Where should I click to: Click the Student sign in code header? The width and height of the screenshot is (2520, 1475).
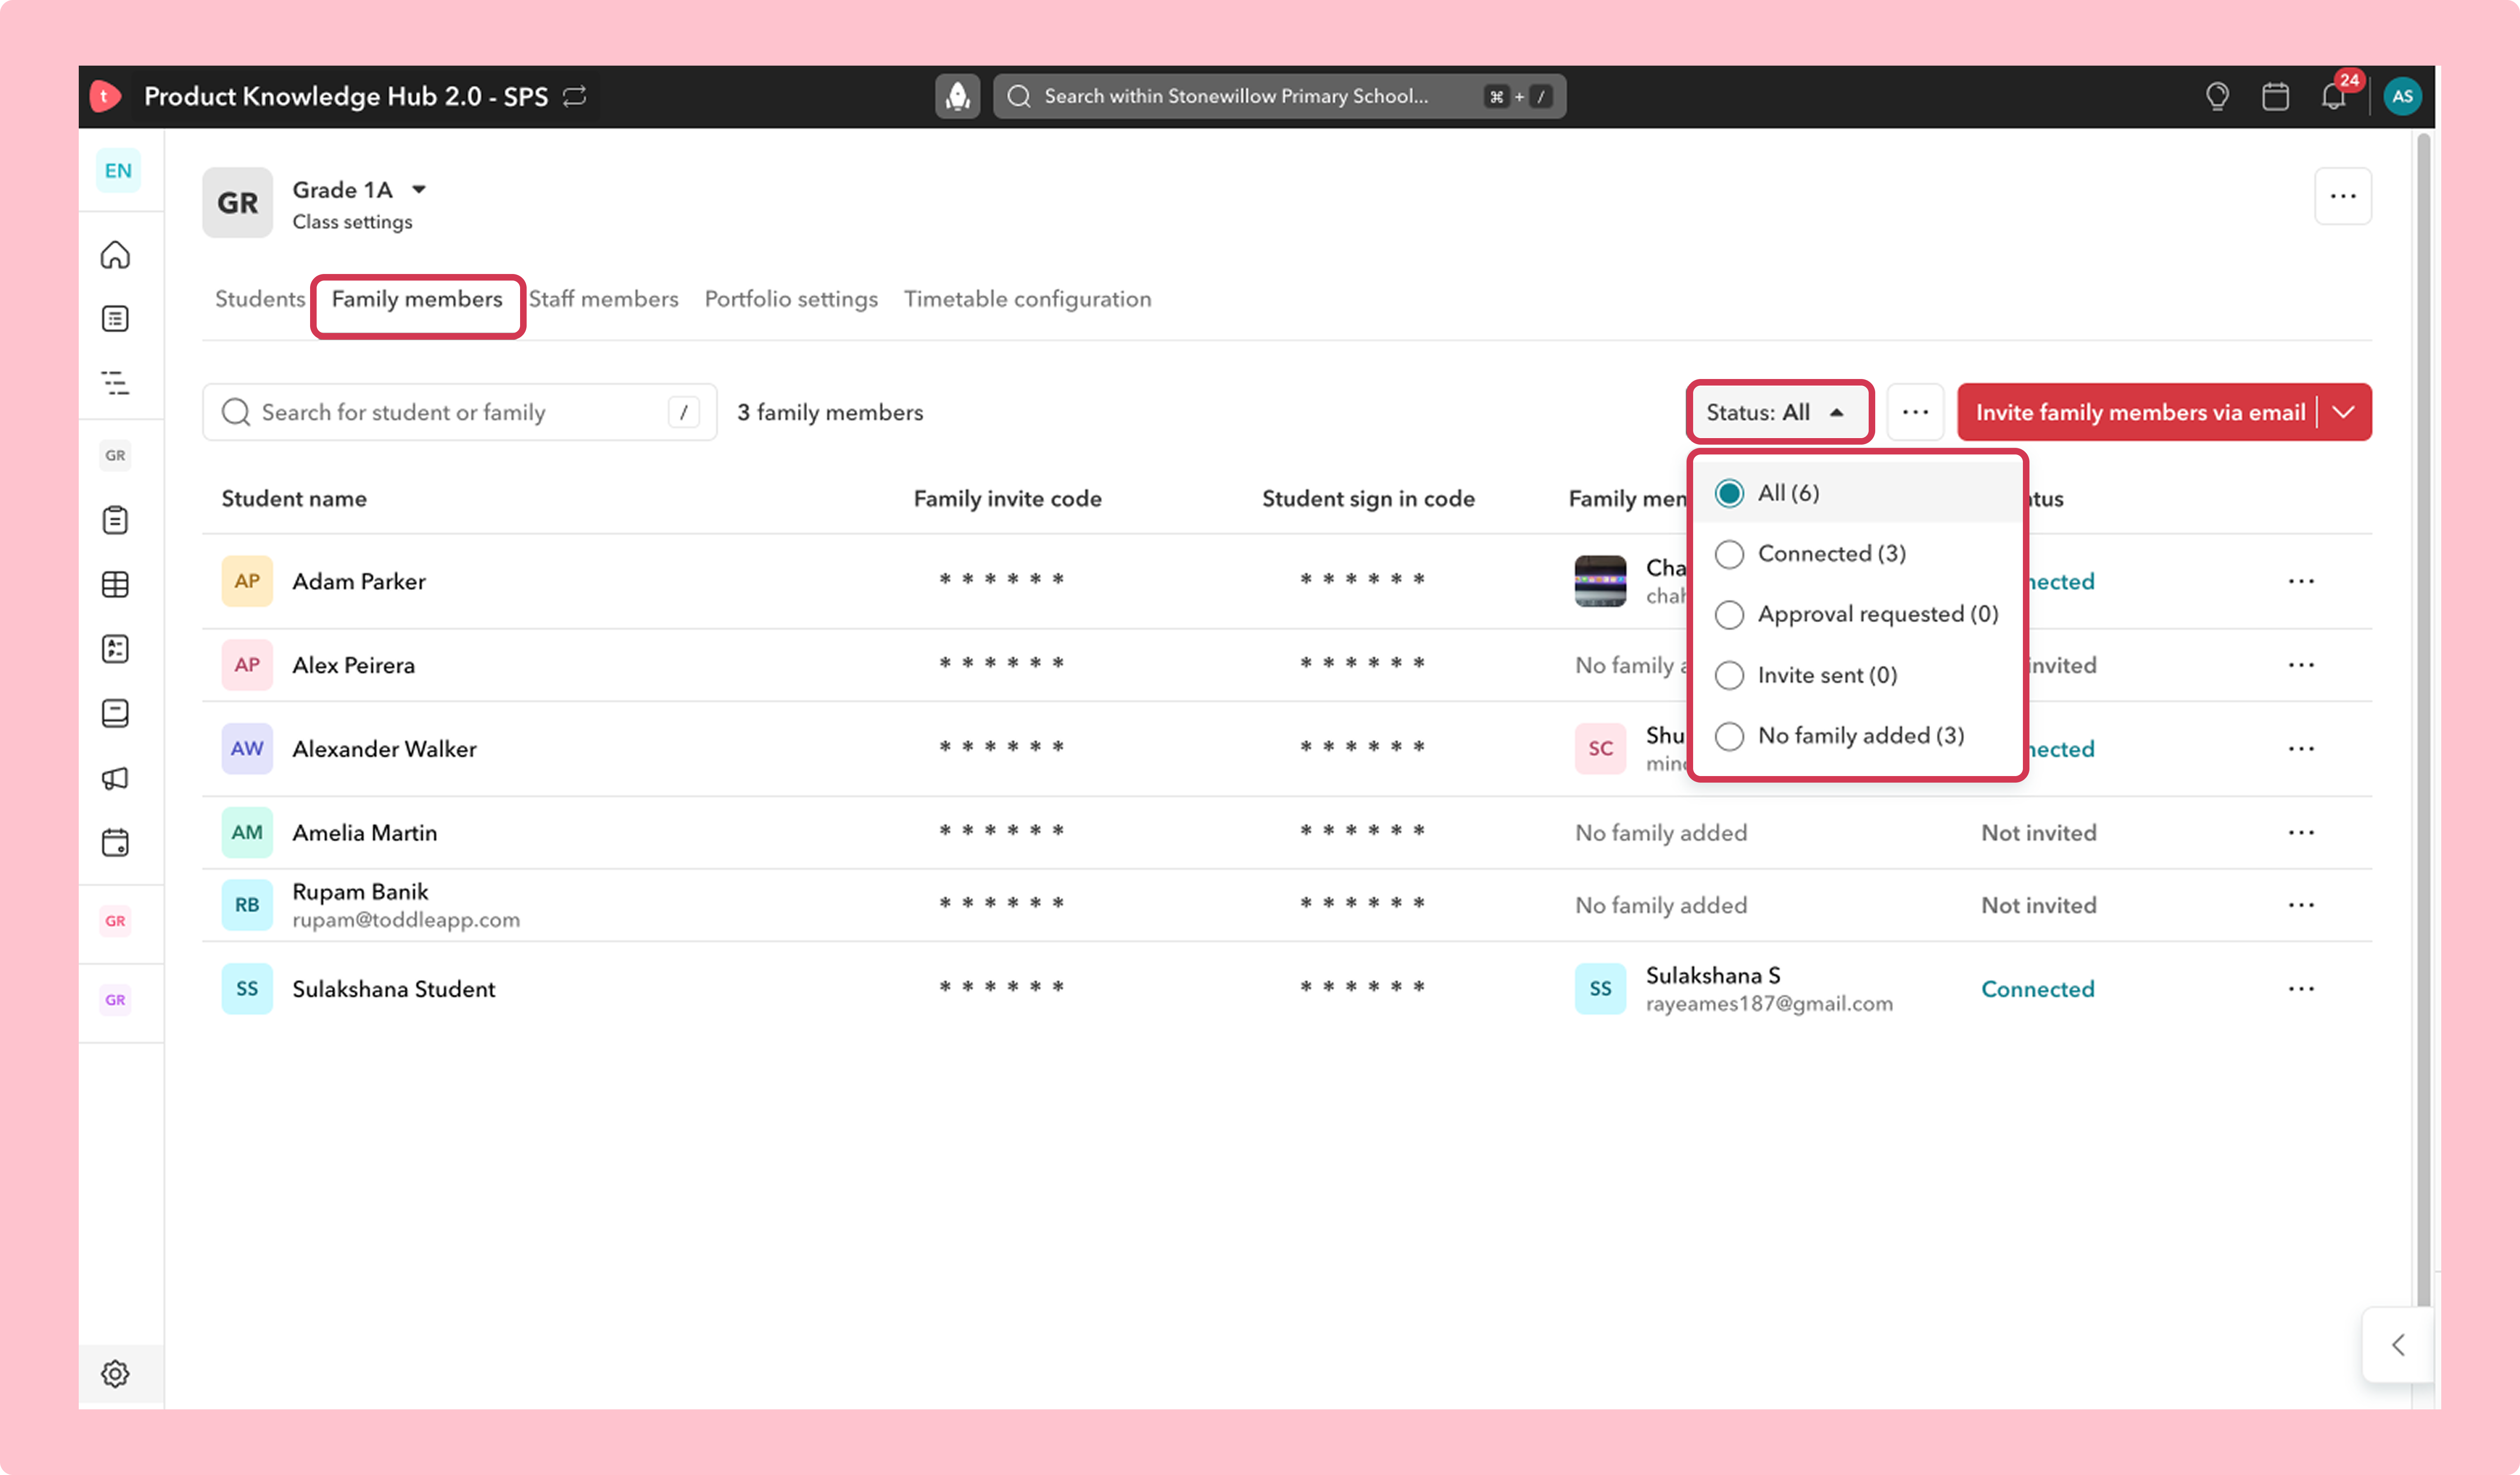(1368, 499)
